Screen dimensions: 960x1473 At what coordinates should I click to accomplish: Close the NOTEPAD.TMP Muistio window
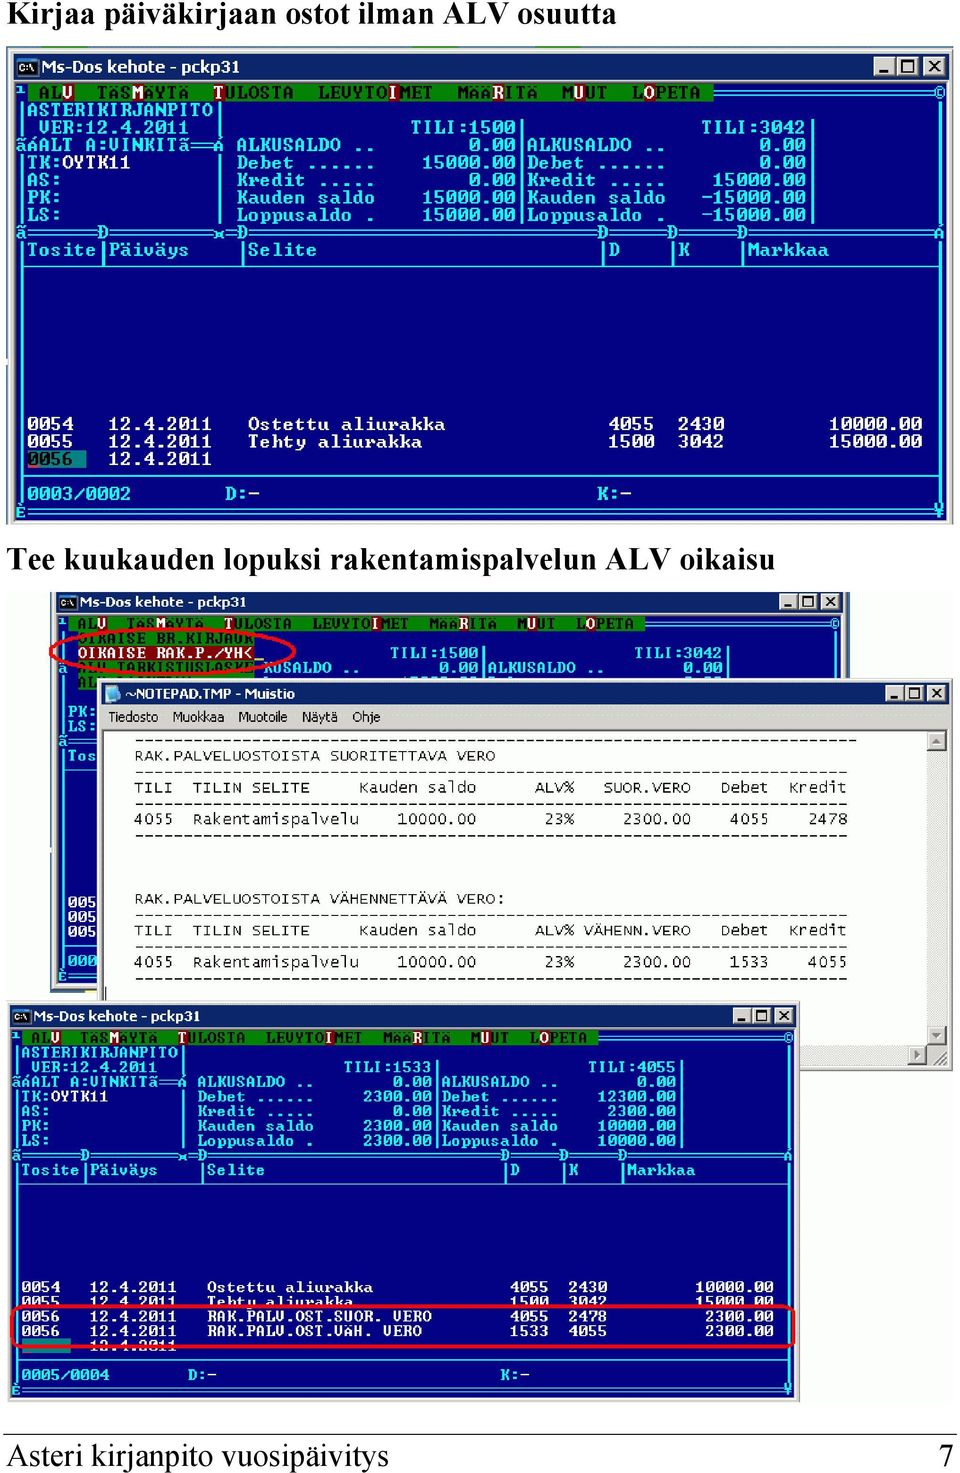937,693
